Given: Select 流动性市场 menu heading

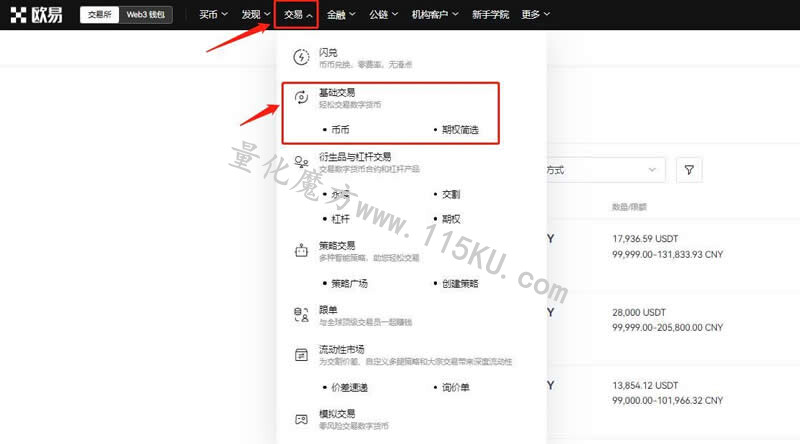Looking at the screenshot, I should [341, 350].
